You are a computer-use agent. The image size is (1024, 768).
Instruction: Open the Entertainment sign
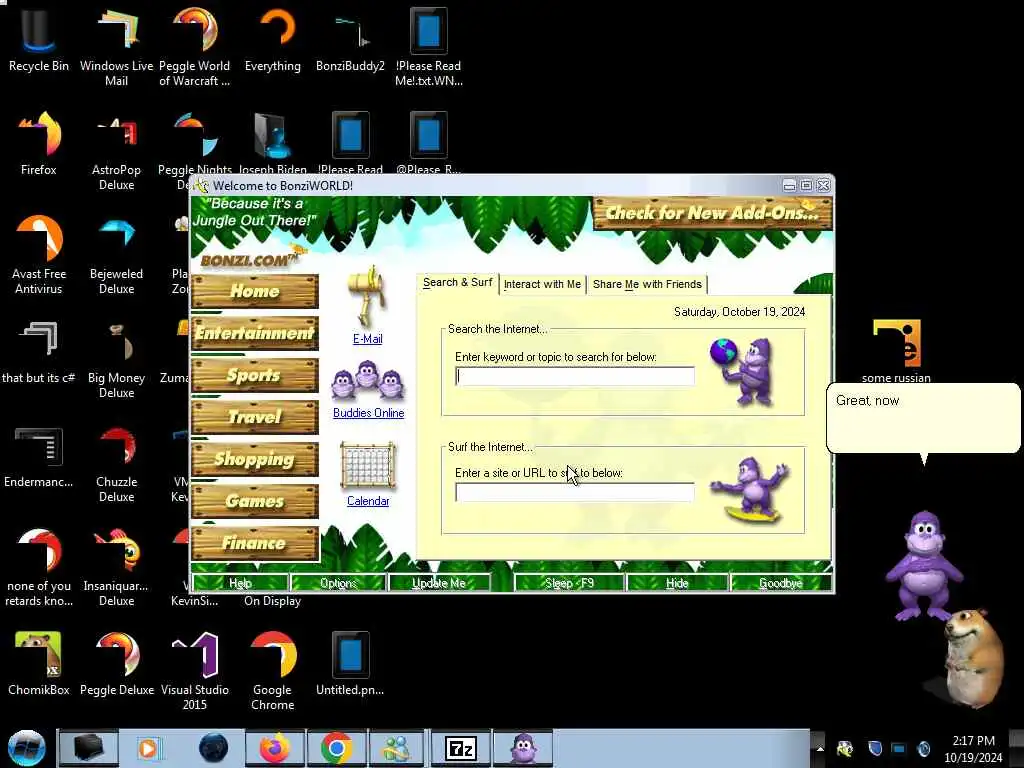pos(255,333)
